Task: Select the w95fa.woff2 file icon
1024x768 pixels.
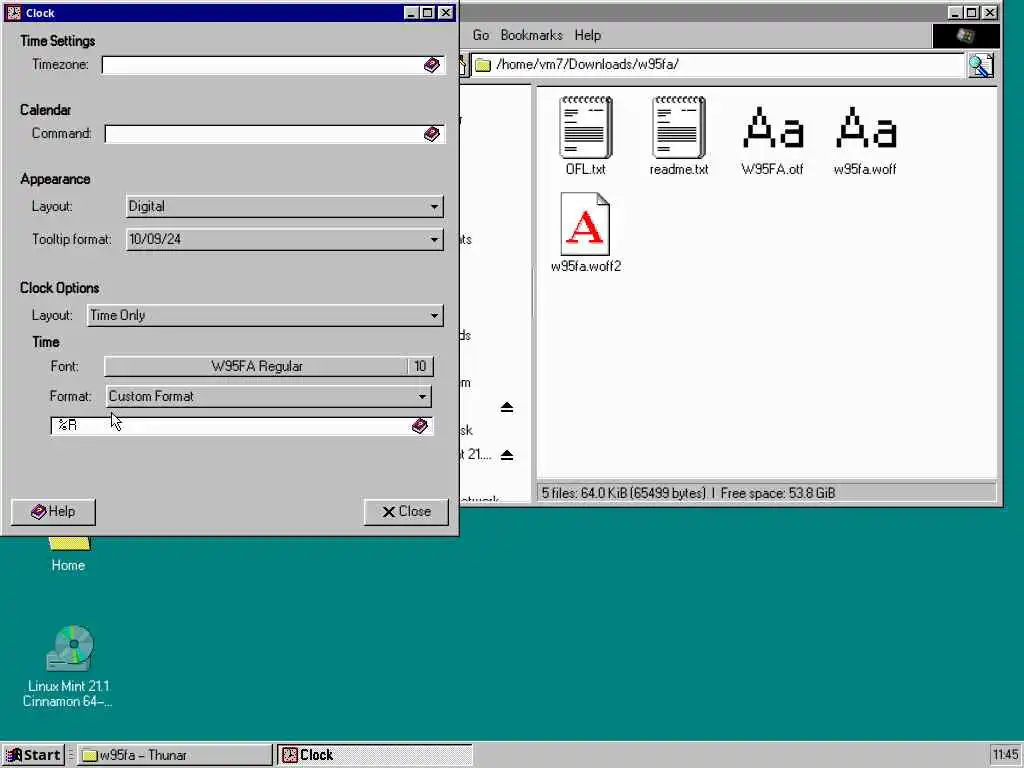Action: pos(585,224)
